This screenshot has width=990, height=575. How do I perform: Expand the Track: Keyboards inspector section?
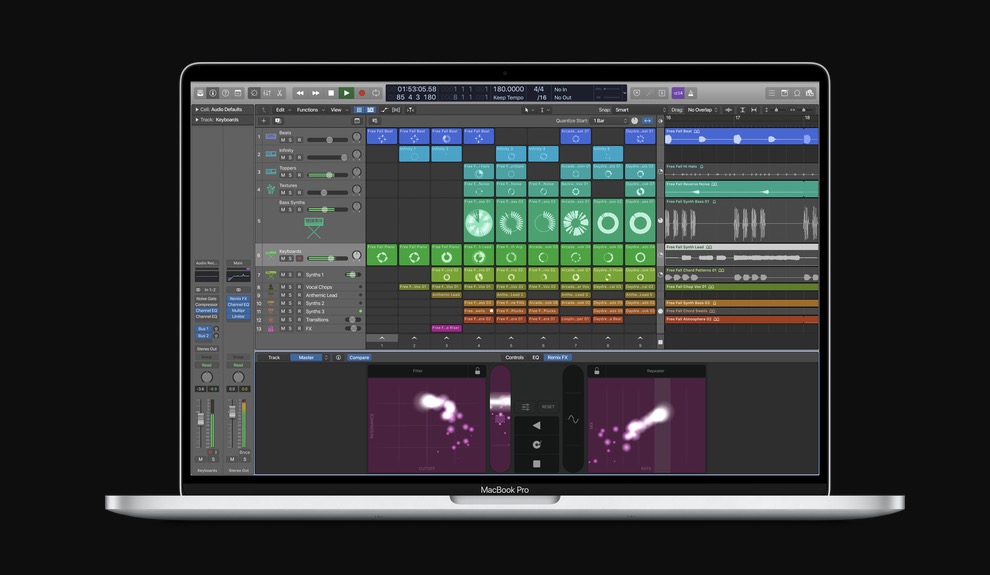point(197,120)
